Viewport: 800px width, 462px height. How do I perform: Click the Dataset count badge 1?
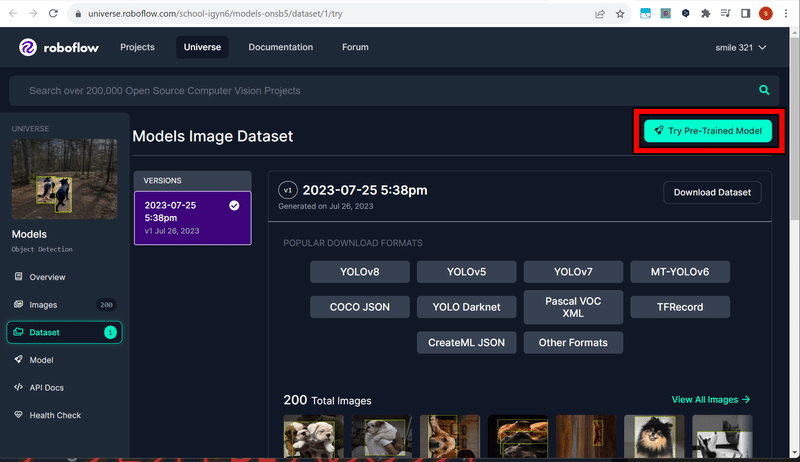[x=110, y=332]
